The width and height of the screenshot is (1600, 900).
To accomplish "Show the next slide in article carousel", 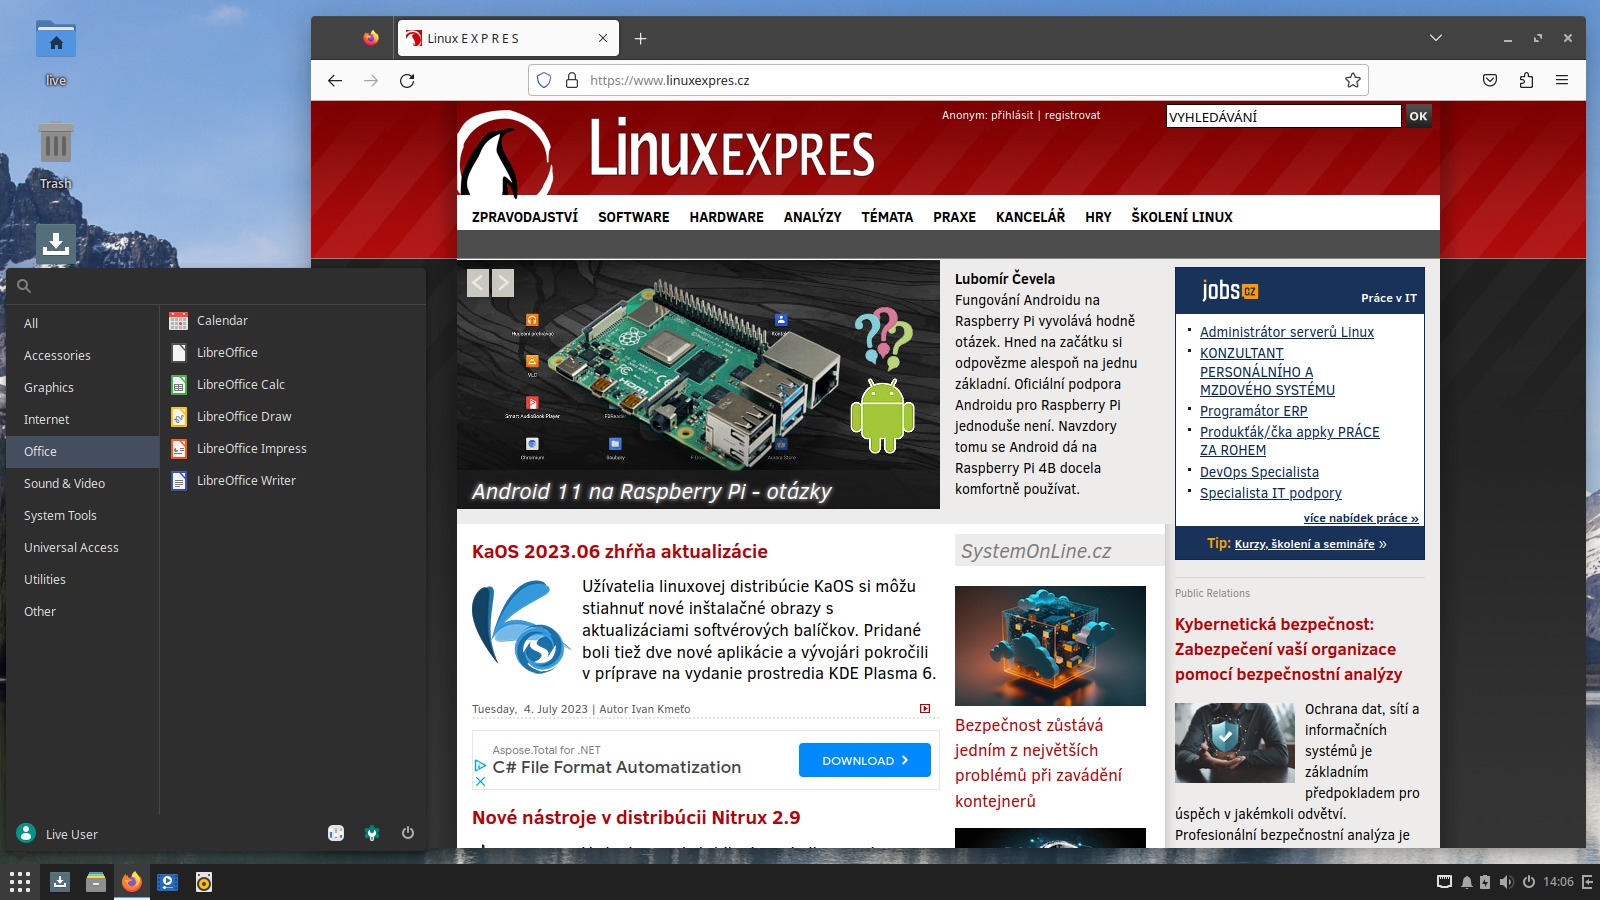I will tap(503, 283).
